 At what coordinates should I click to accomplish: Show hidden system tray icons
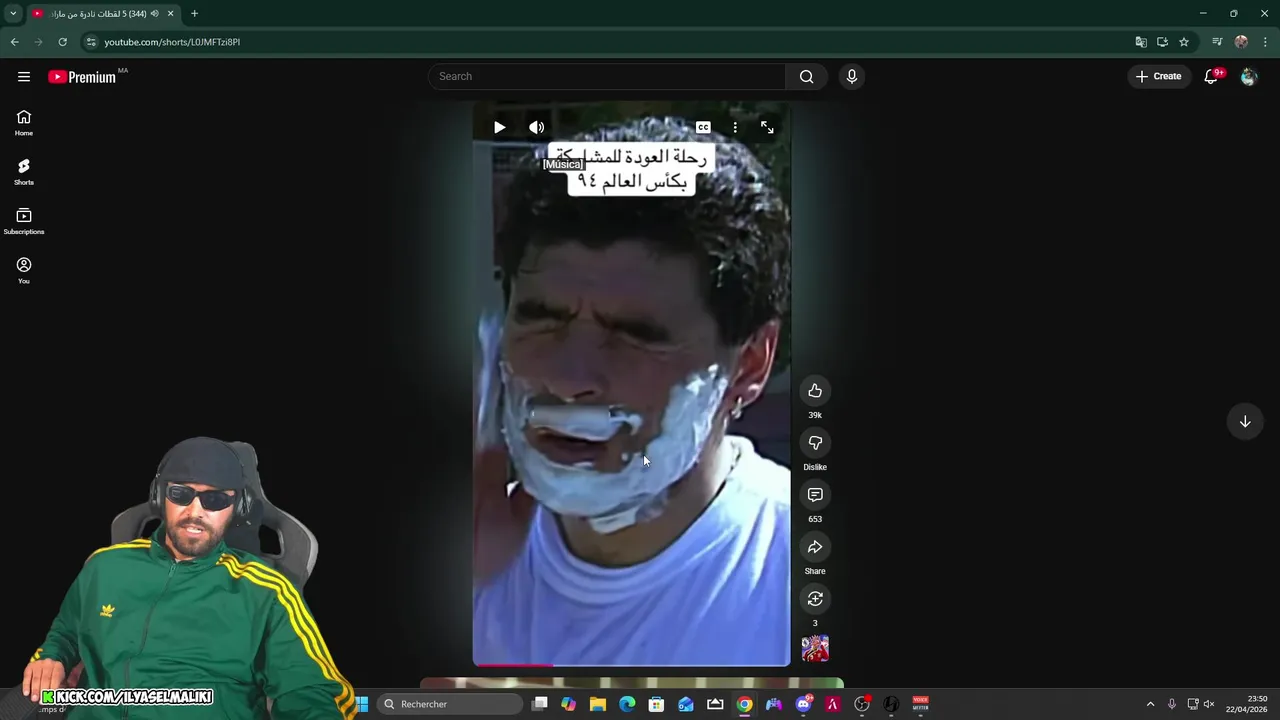click(1150, 704)
